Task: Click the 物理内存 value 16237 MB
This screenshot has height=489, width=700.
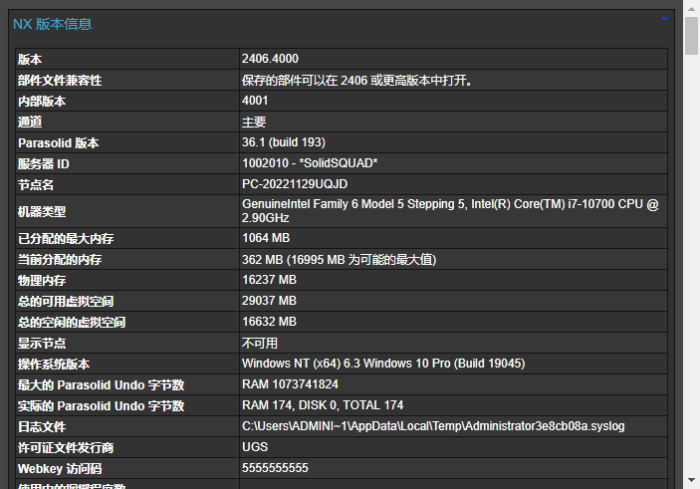Action: 269,280
